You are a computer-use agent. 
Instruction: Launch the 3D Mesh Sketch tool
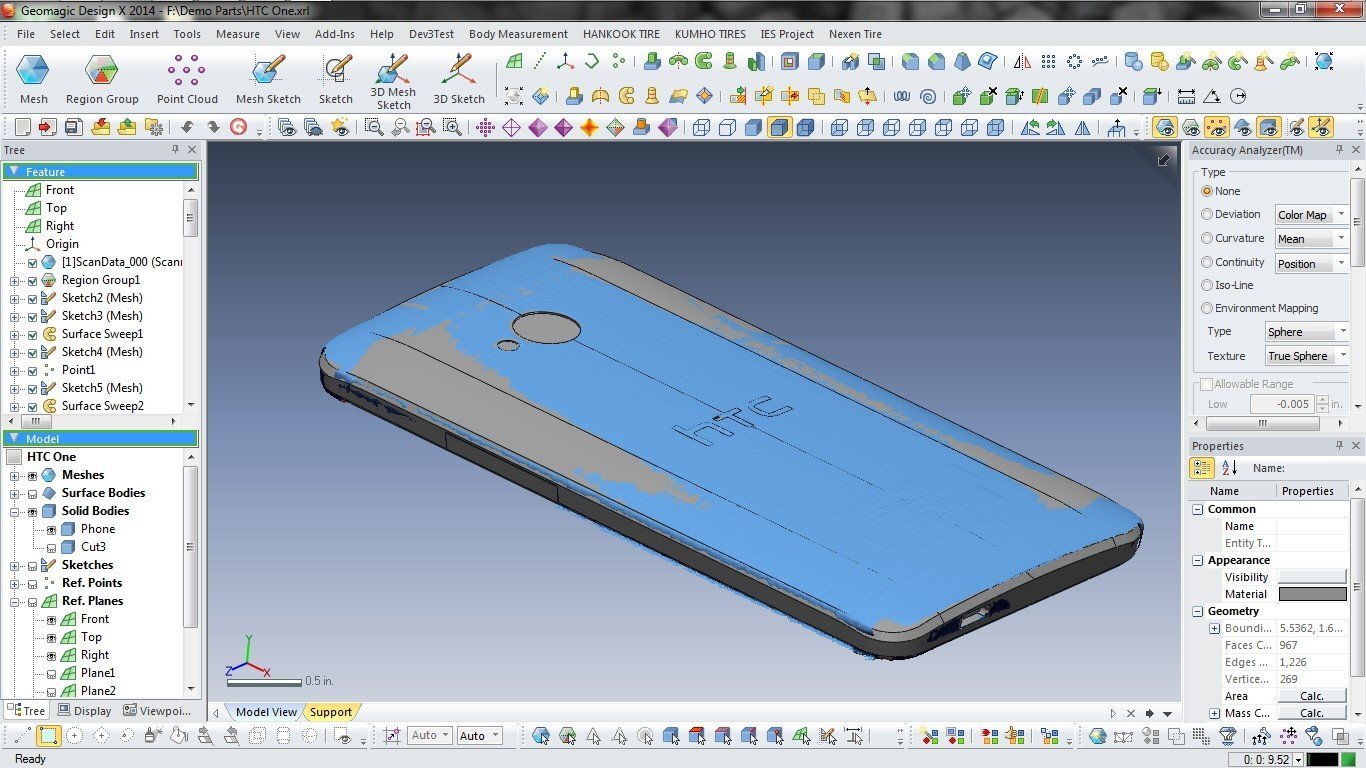pyautogui.click(x=393, y=82)
